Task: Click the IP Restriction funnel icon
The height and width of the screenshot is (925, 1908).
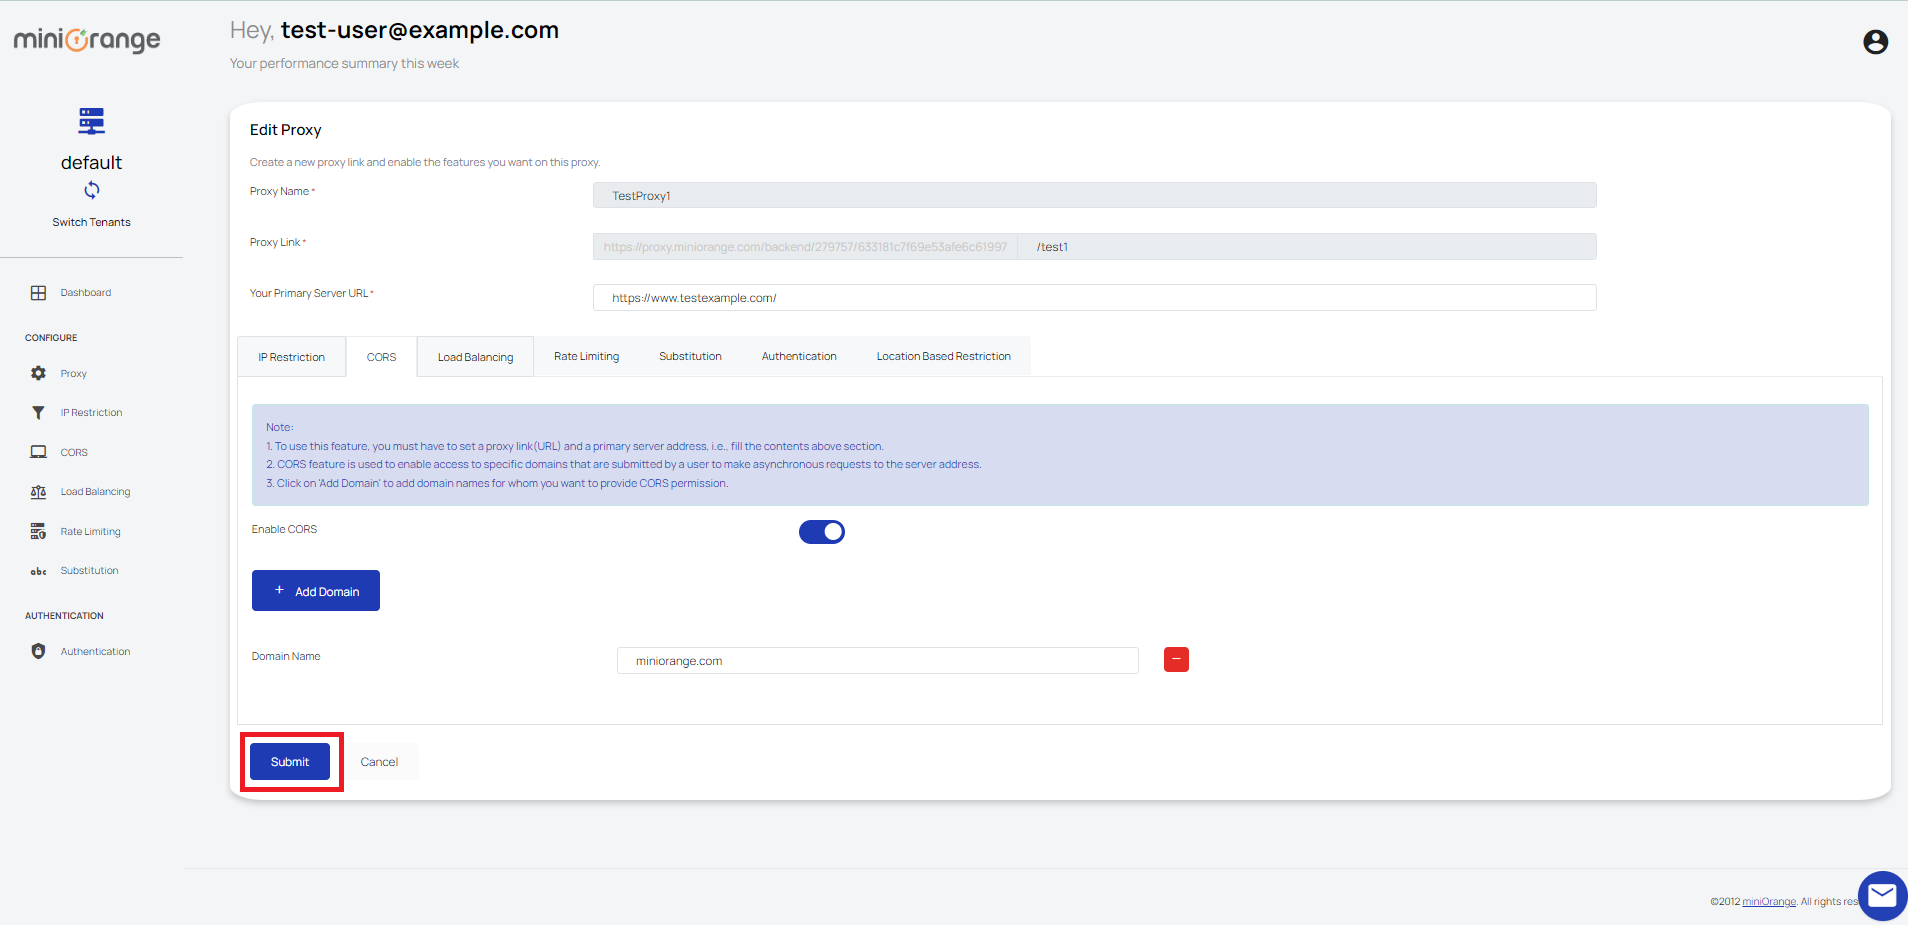Action: click(38, 412)
